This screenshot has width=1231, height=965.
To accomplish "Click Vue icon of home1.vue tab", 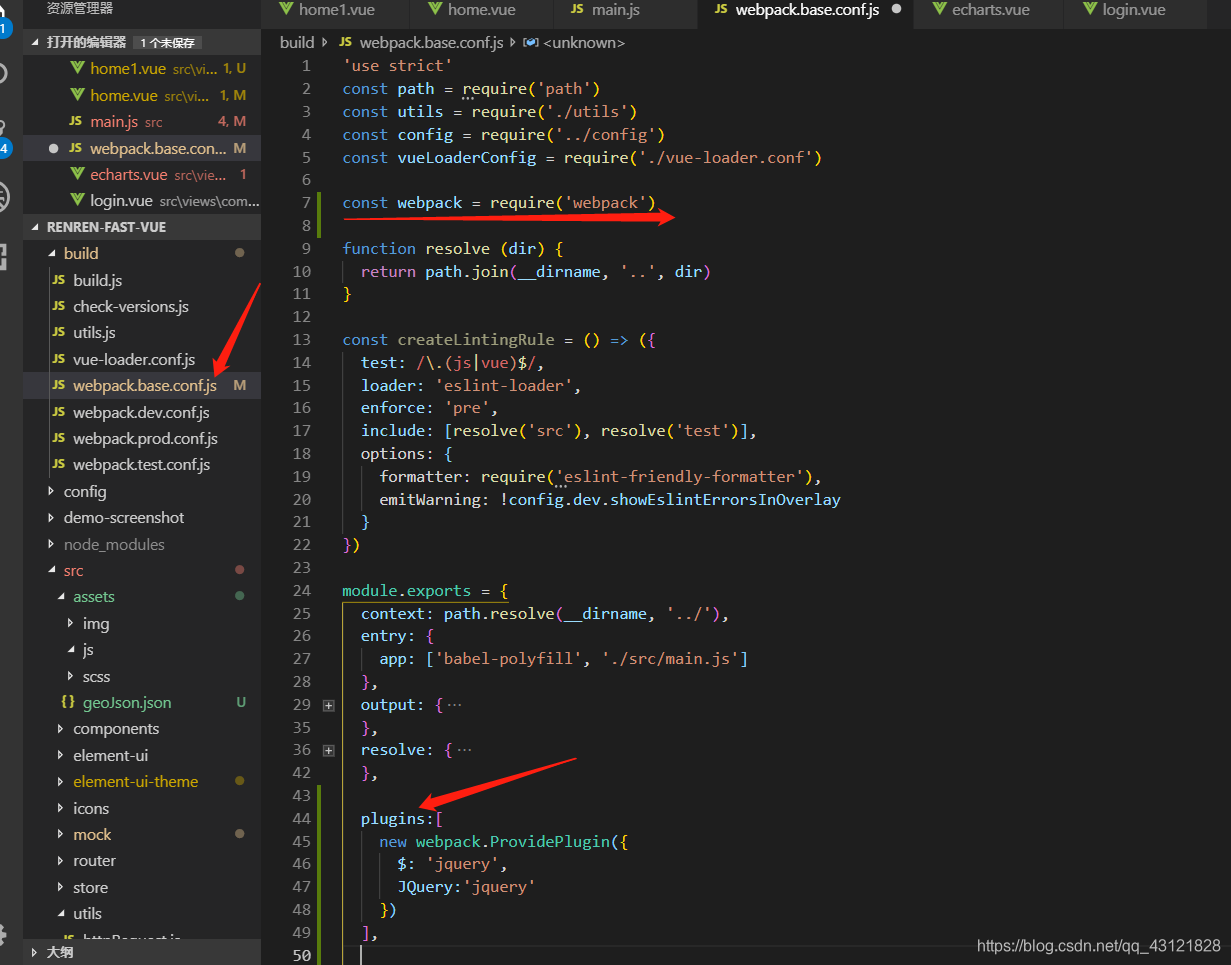I will (x=286, y=9).
